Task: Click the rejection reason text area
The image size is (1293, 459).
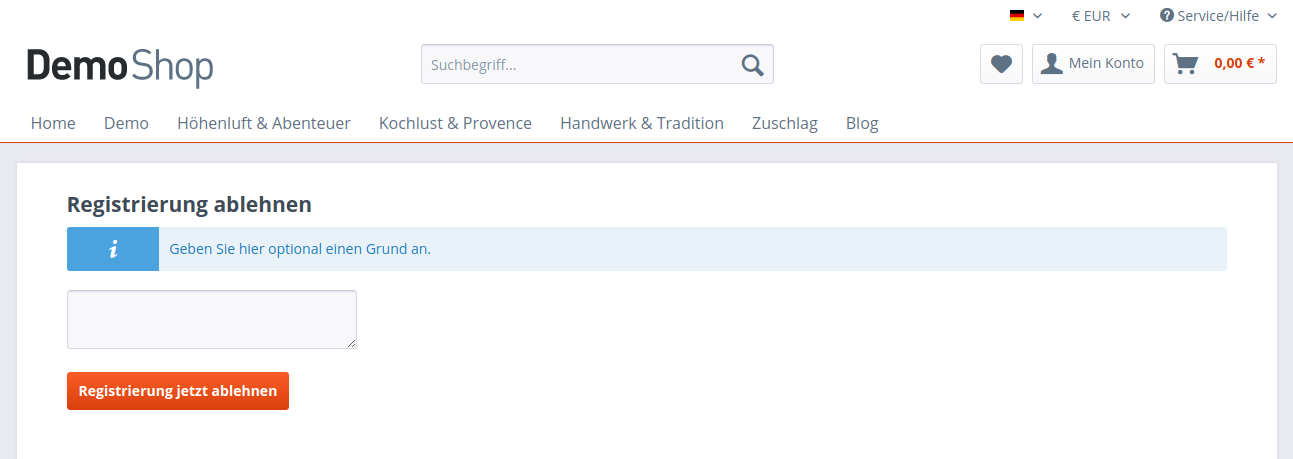Action: coord(212,320)
